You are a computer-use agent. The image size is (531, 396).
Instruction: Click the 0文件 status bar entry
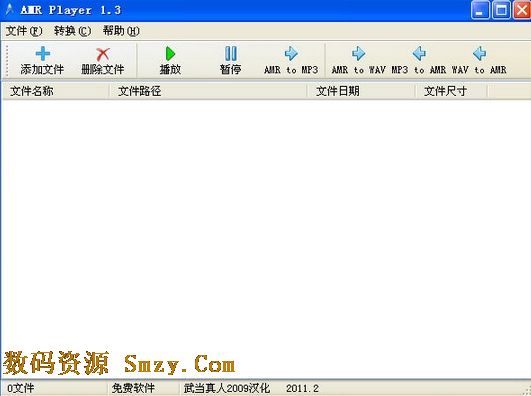[21, 388]
